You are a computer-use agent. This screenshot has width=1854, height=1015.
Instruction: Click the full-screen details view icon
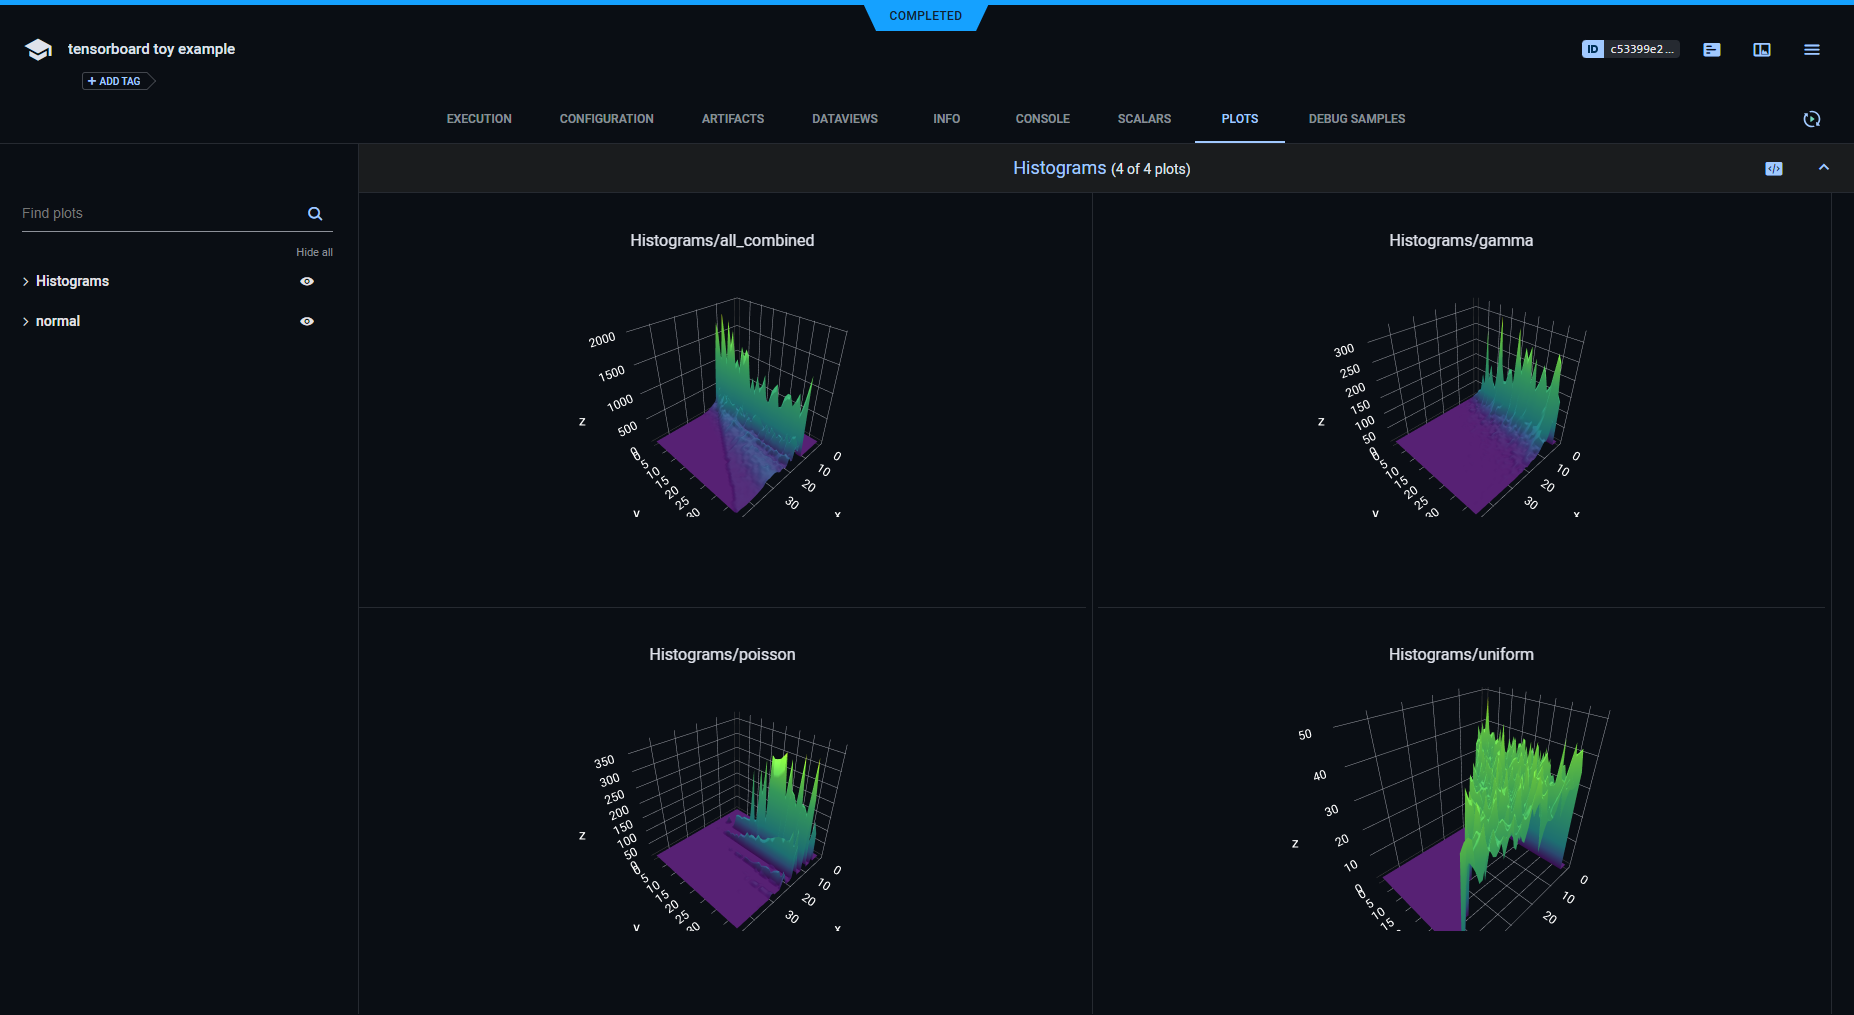[x=1762, y=50]
